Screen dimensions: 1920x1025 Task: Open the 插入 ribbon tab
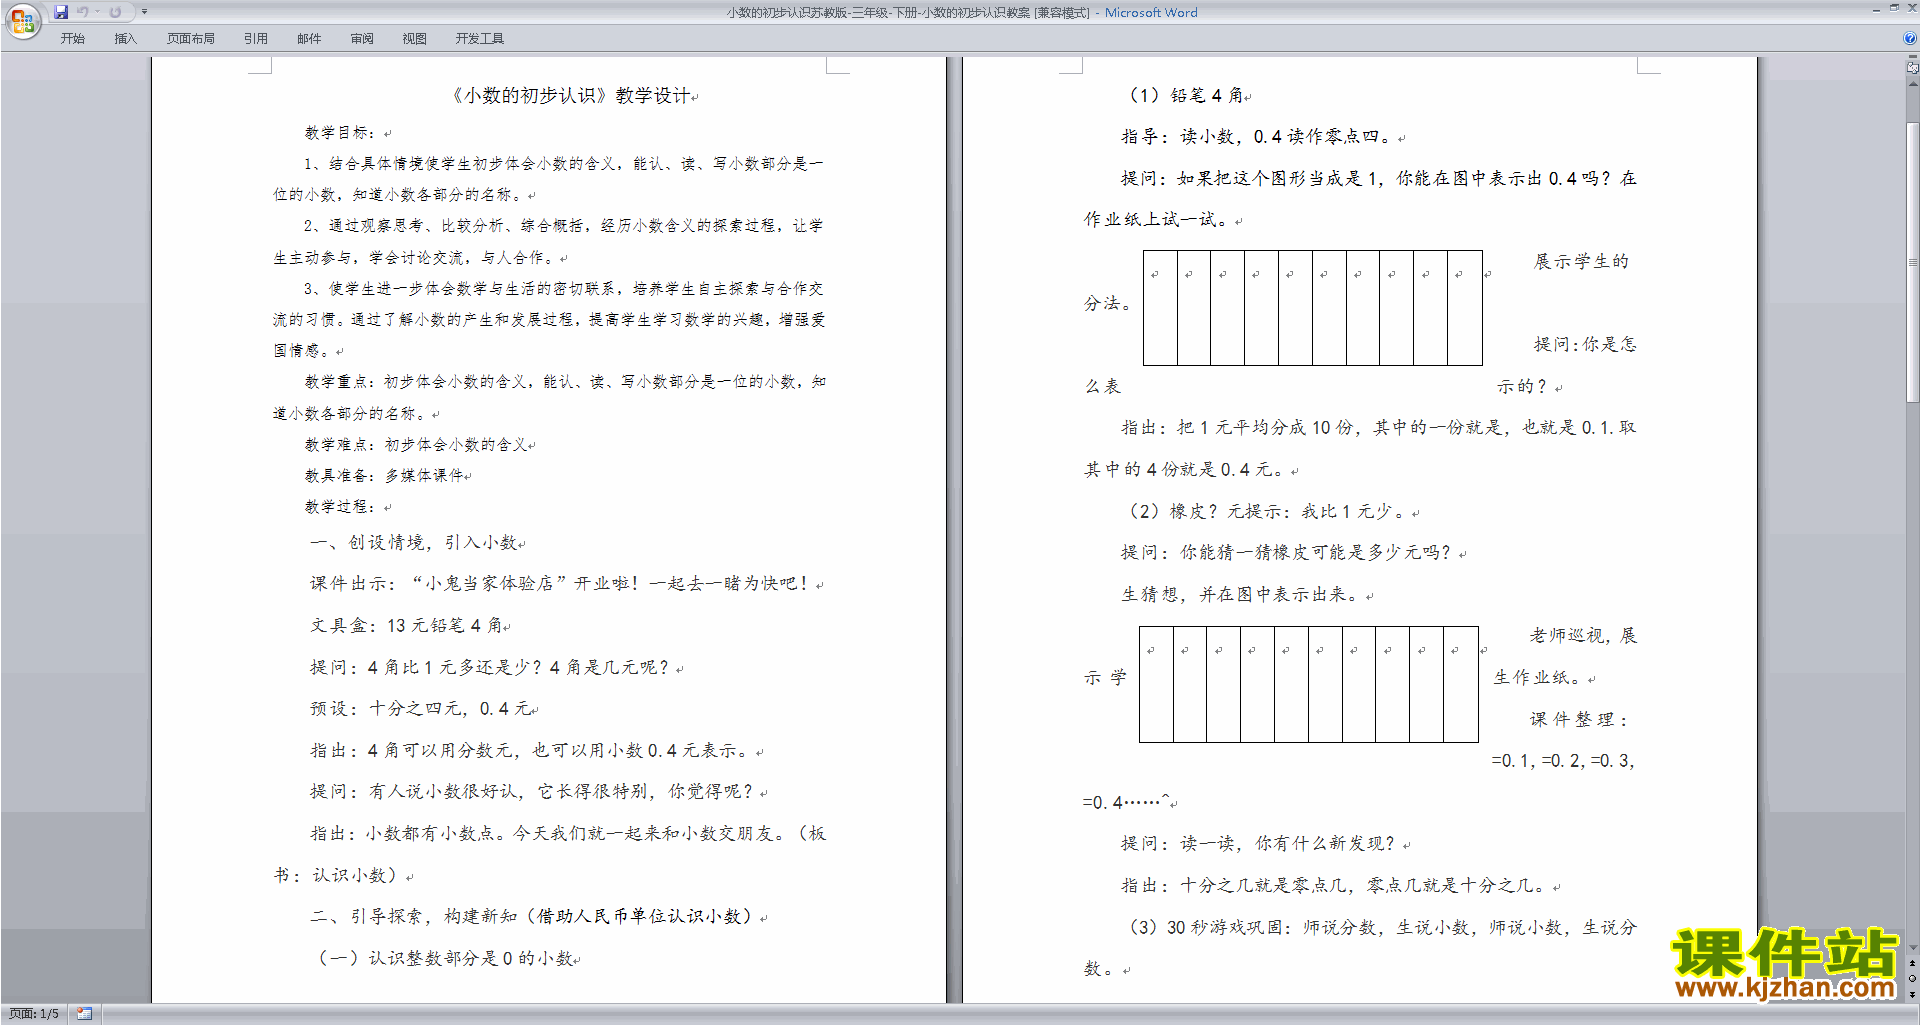click(125, 39)
